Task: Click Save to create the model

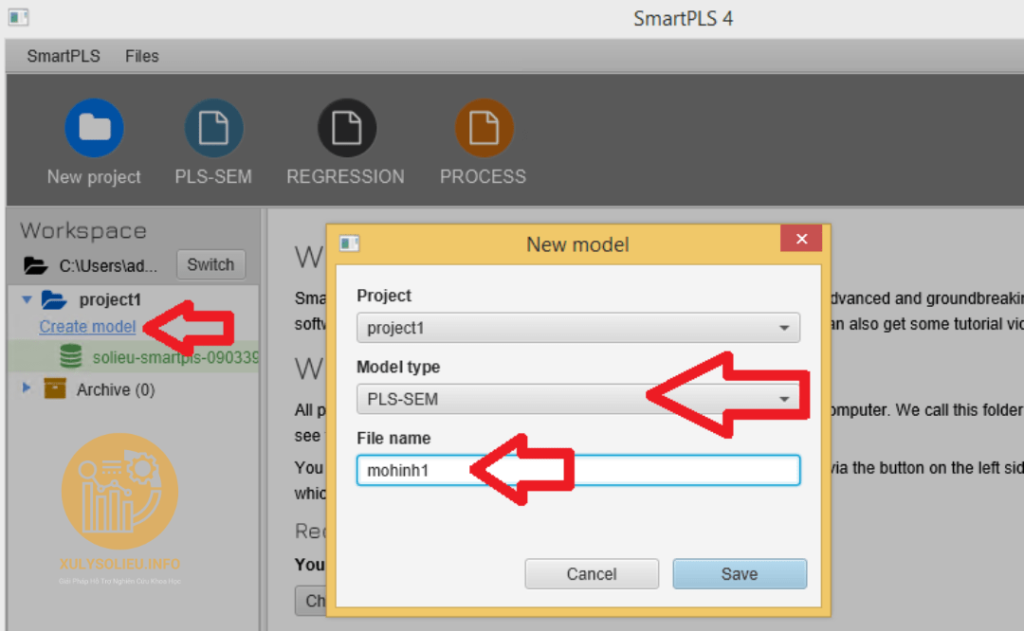Action: pos(739,574)
